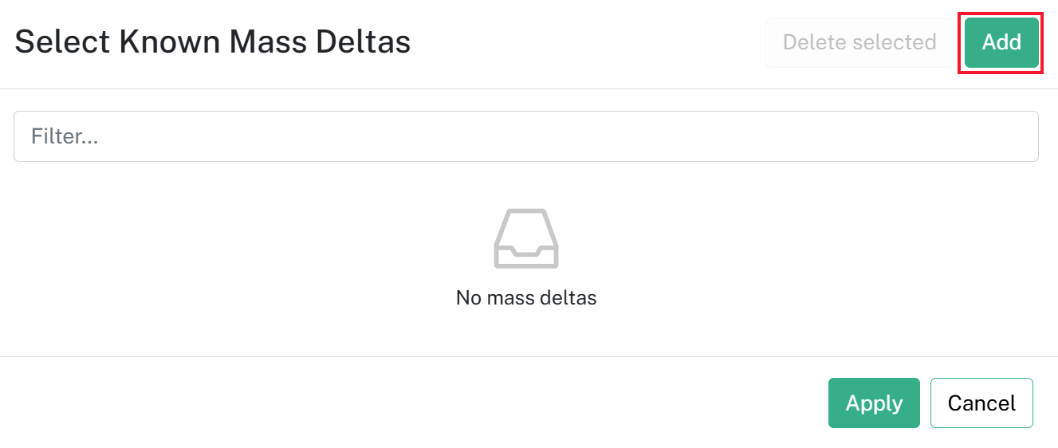Click the empty state placeholder text
The width and height of the screenshot is (1058, 448).
click(x=526, y=298)
